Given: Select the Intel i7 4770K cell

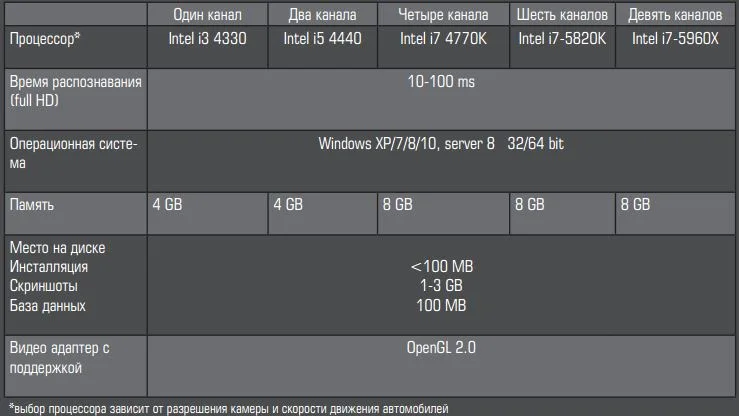Looking at the screenshot, I should tap(442, 39).
